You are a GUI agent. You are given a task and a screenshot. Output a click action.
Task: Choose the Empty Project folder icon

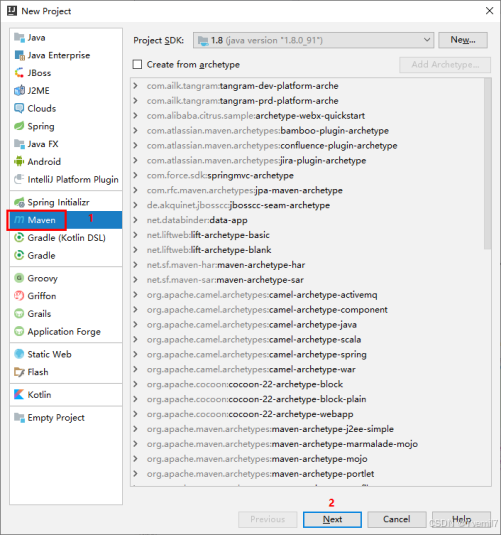(x=19, y=417)
